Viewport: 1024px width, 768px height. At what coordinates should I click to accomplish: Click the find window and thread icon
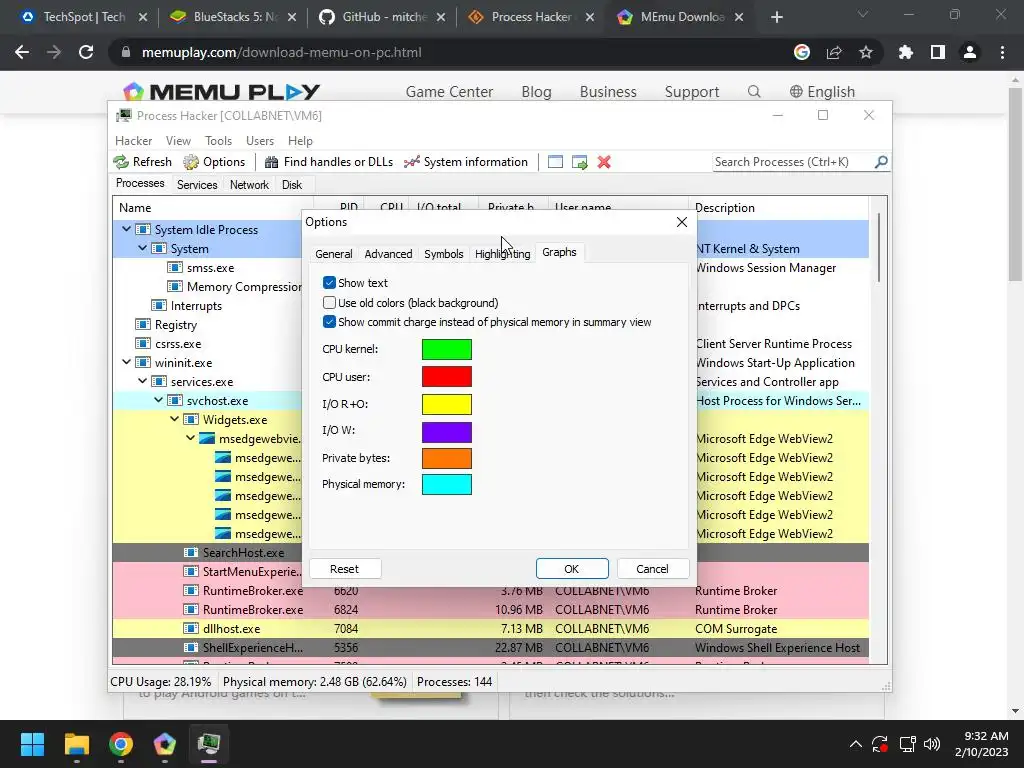(x=579, y=162)
